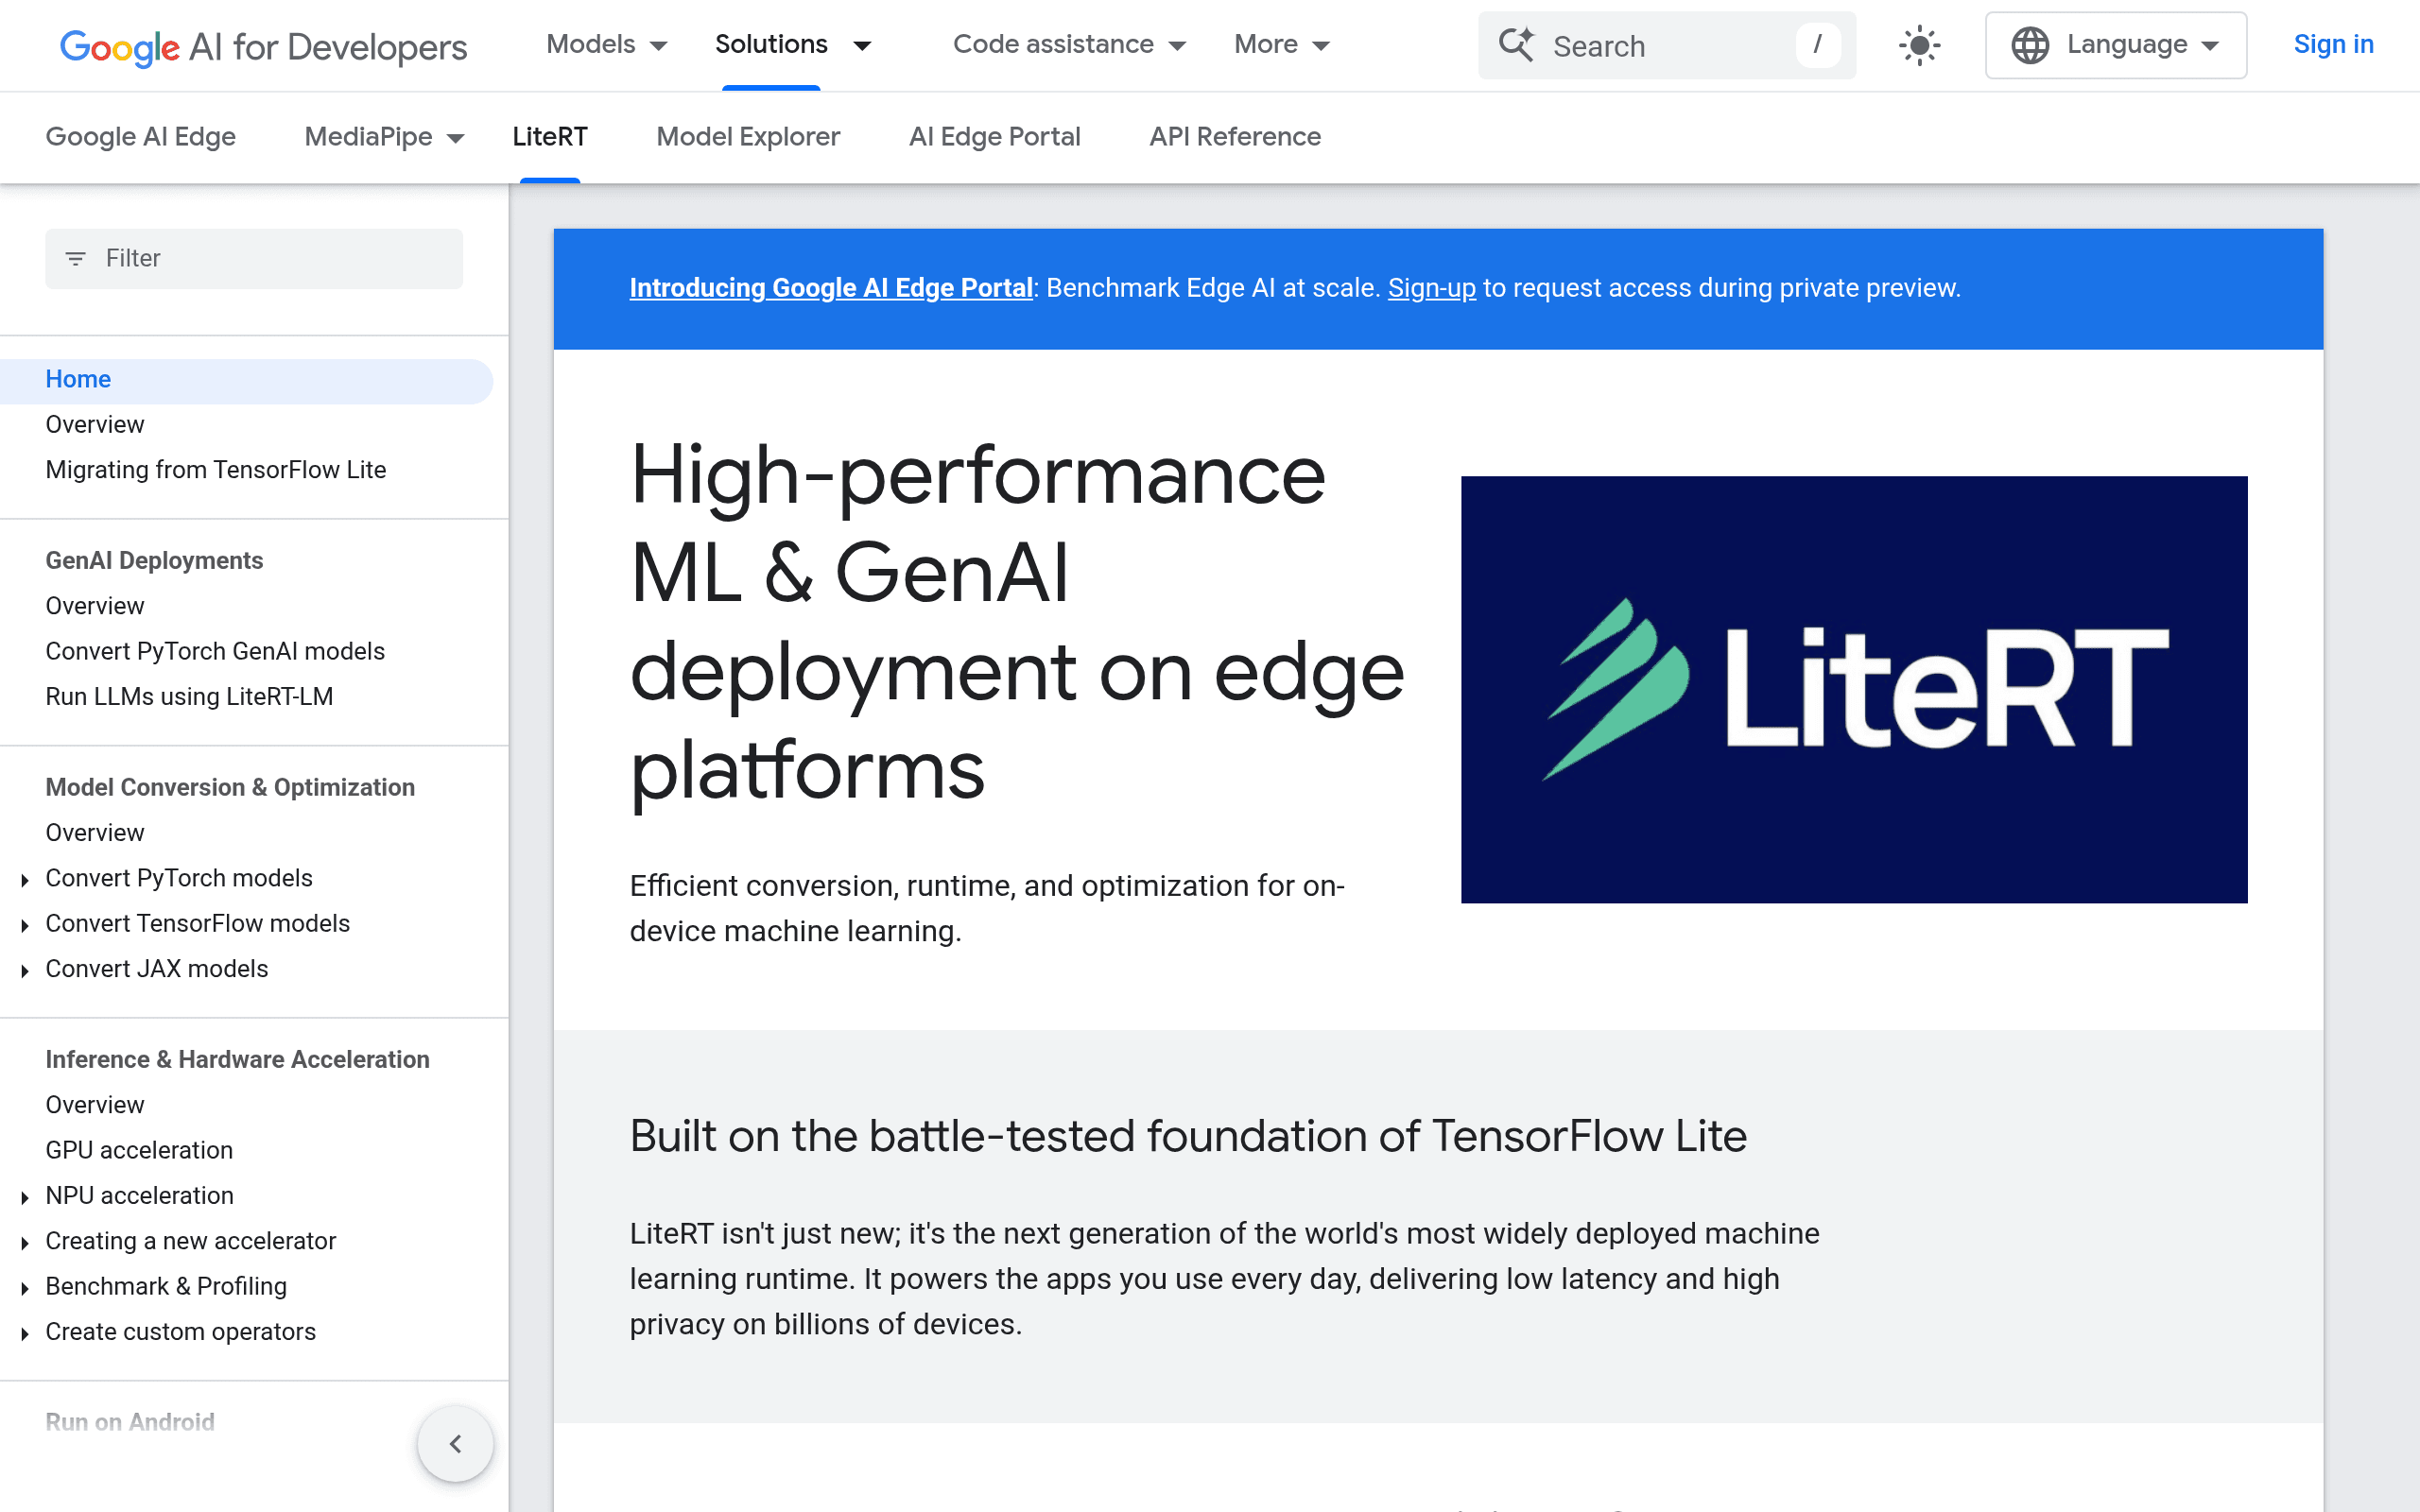Click the Search input field
Image resolution: width=2420 pixels, height=1512 pixels.
click(x=1667, y=45)
